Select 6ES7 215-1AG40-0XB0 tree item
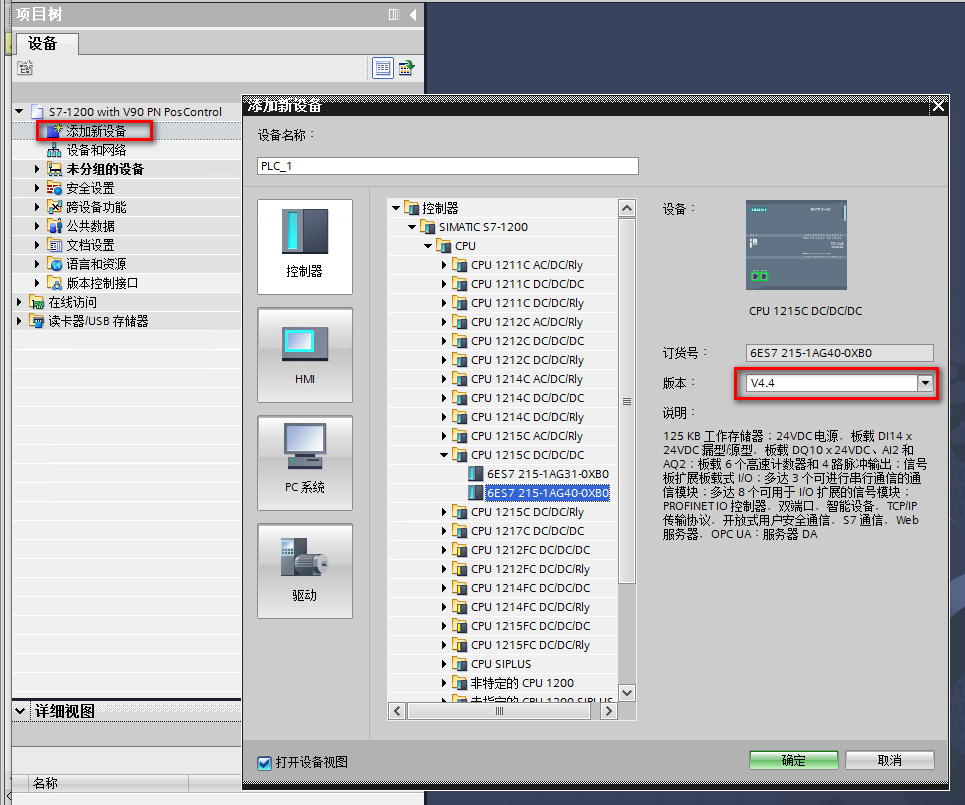The width and height of the screenshot is (965, 805). pyautogui.click(x=548, y=493)
